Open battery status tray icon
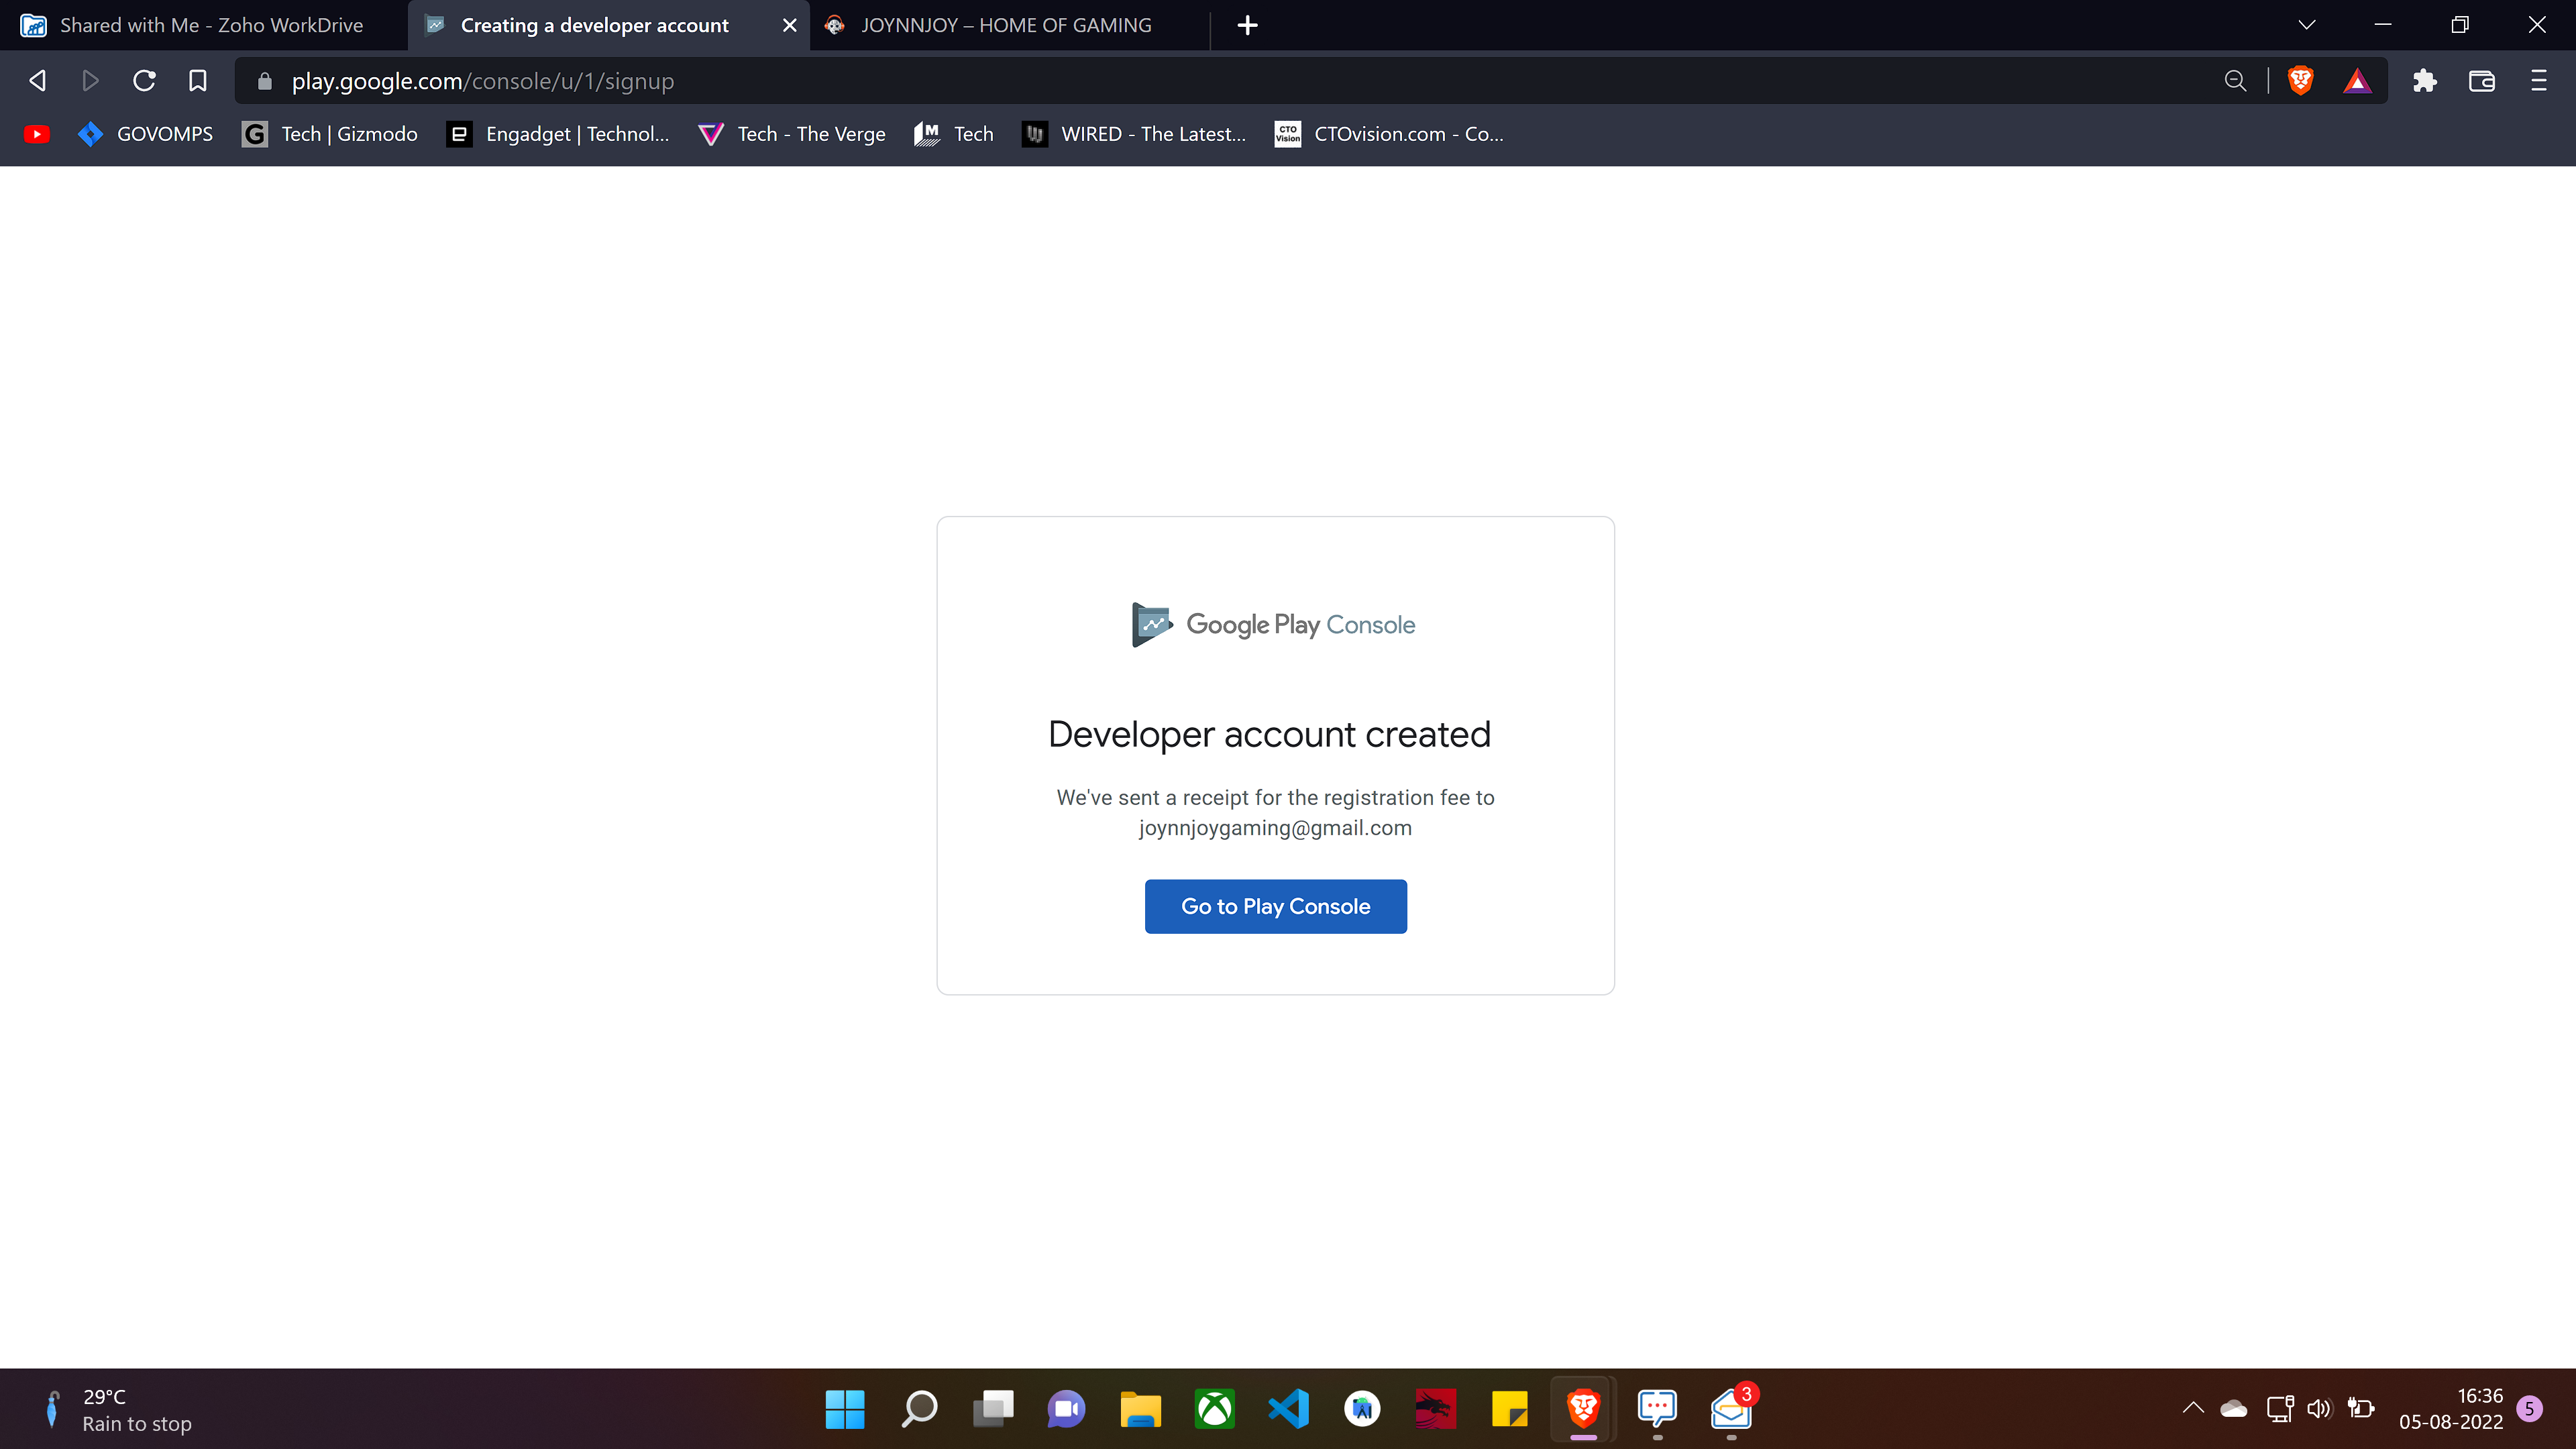2576x1449 pixels. point(2361,1408)
